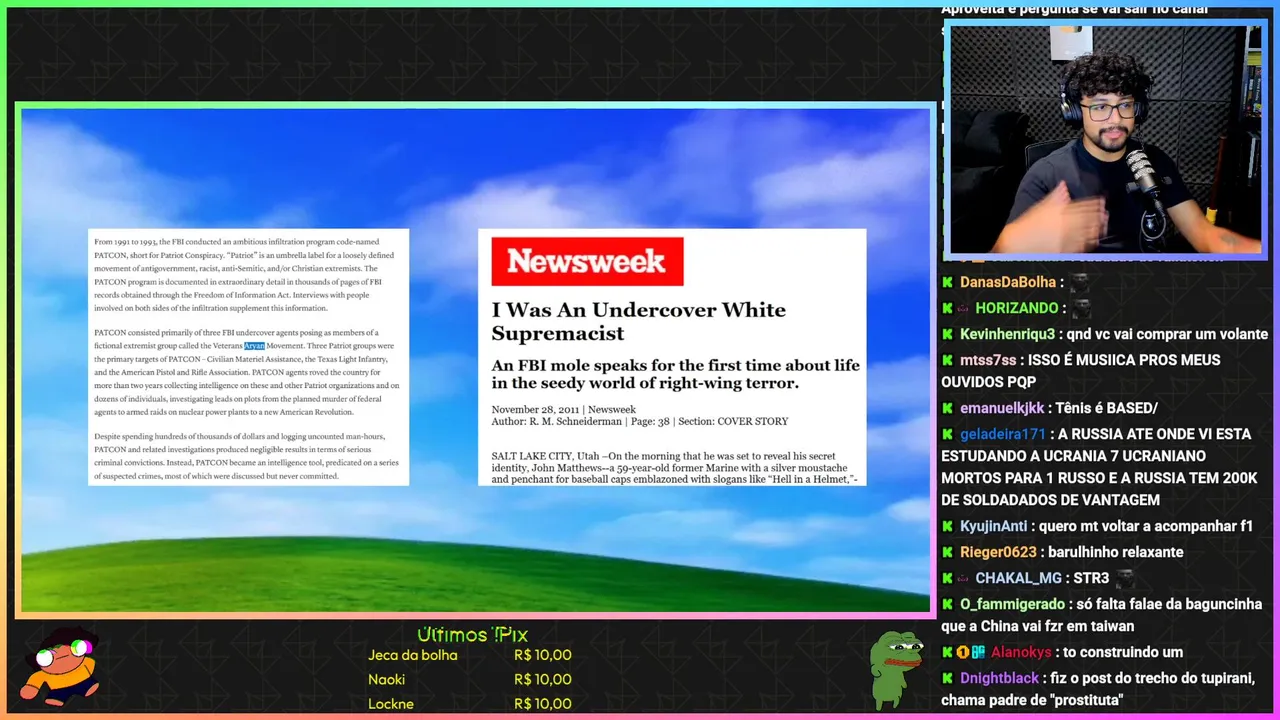1280x720 pixels.
Task: Click Kick badge beside DanasDaBolha
Action: [x=948, y=282]
